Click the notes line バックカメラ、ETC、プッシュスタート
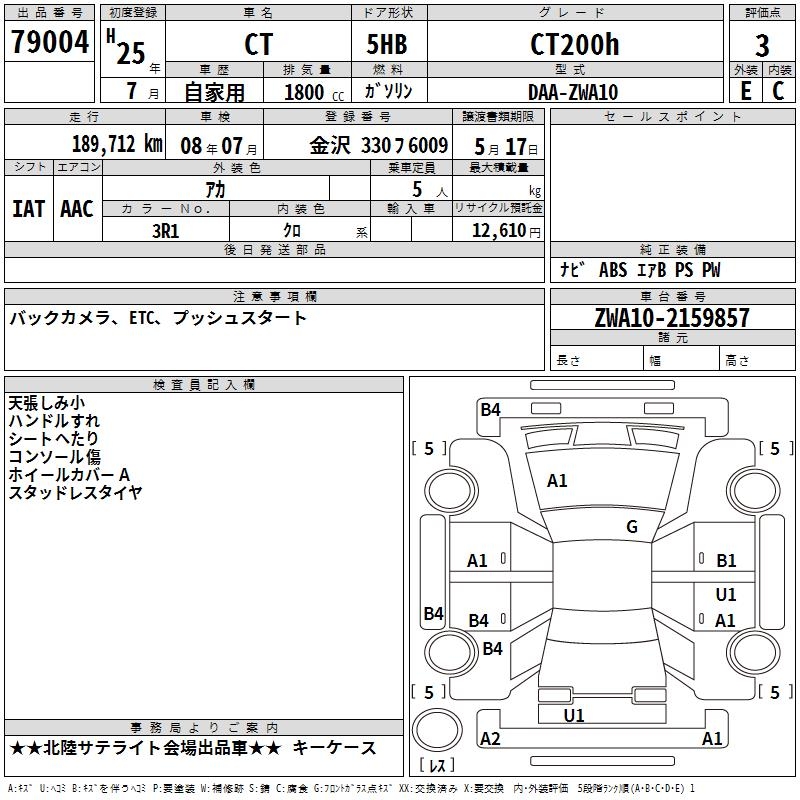800x800 pixels. click(x=158, y=318)
